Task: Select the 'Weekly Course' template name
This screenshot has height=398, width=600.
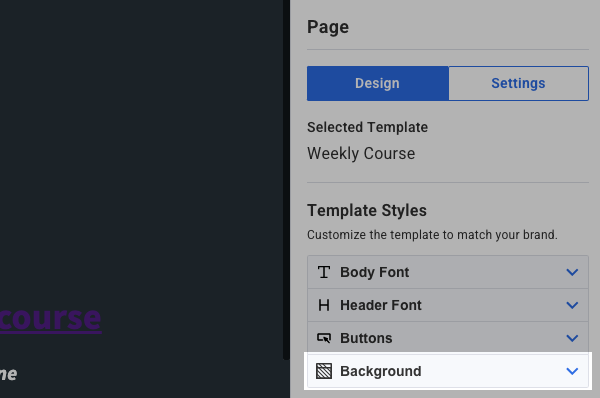Action: (361, 153)
